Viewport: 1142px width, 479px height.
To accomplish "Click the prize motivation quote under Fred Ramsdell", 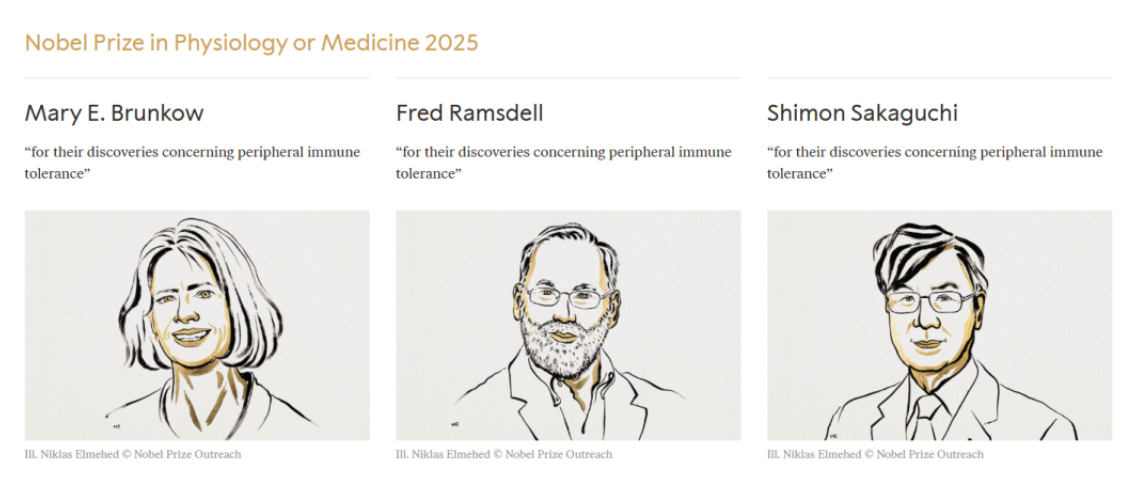I will pos(563,162).
